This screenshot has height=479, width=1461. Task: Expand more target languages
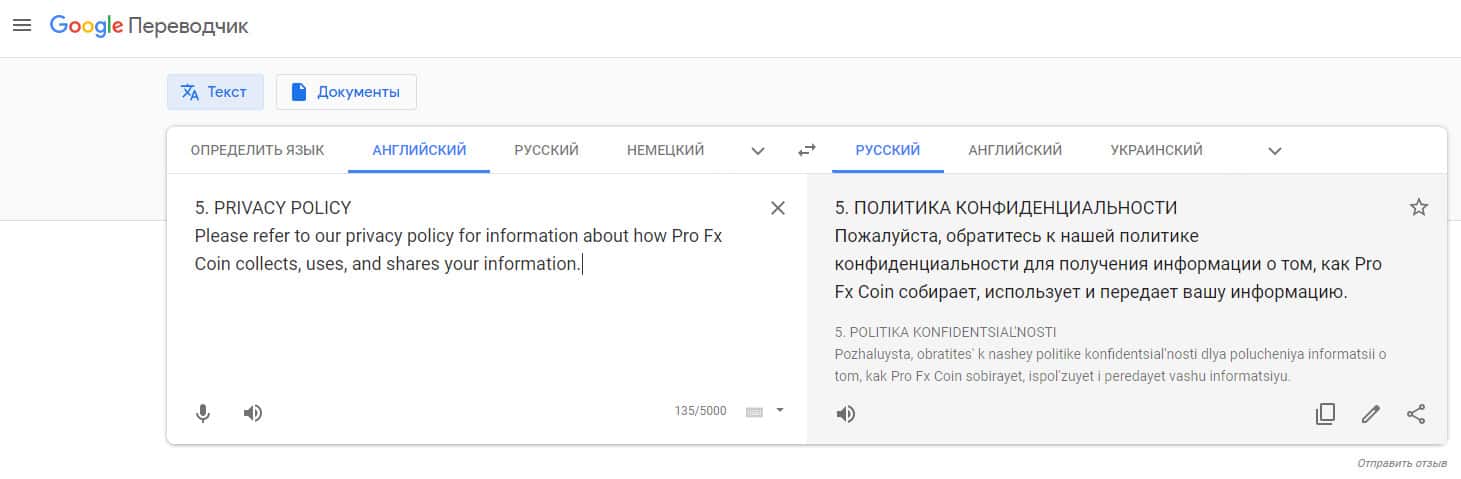(1275, 151)
